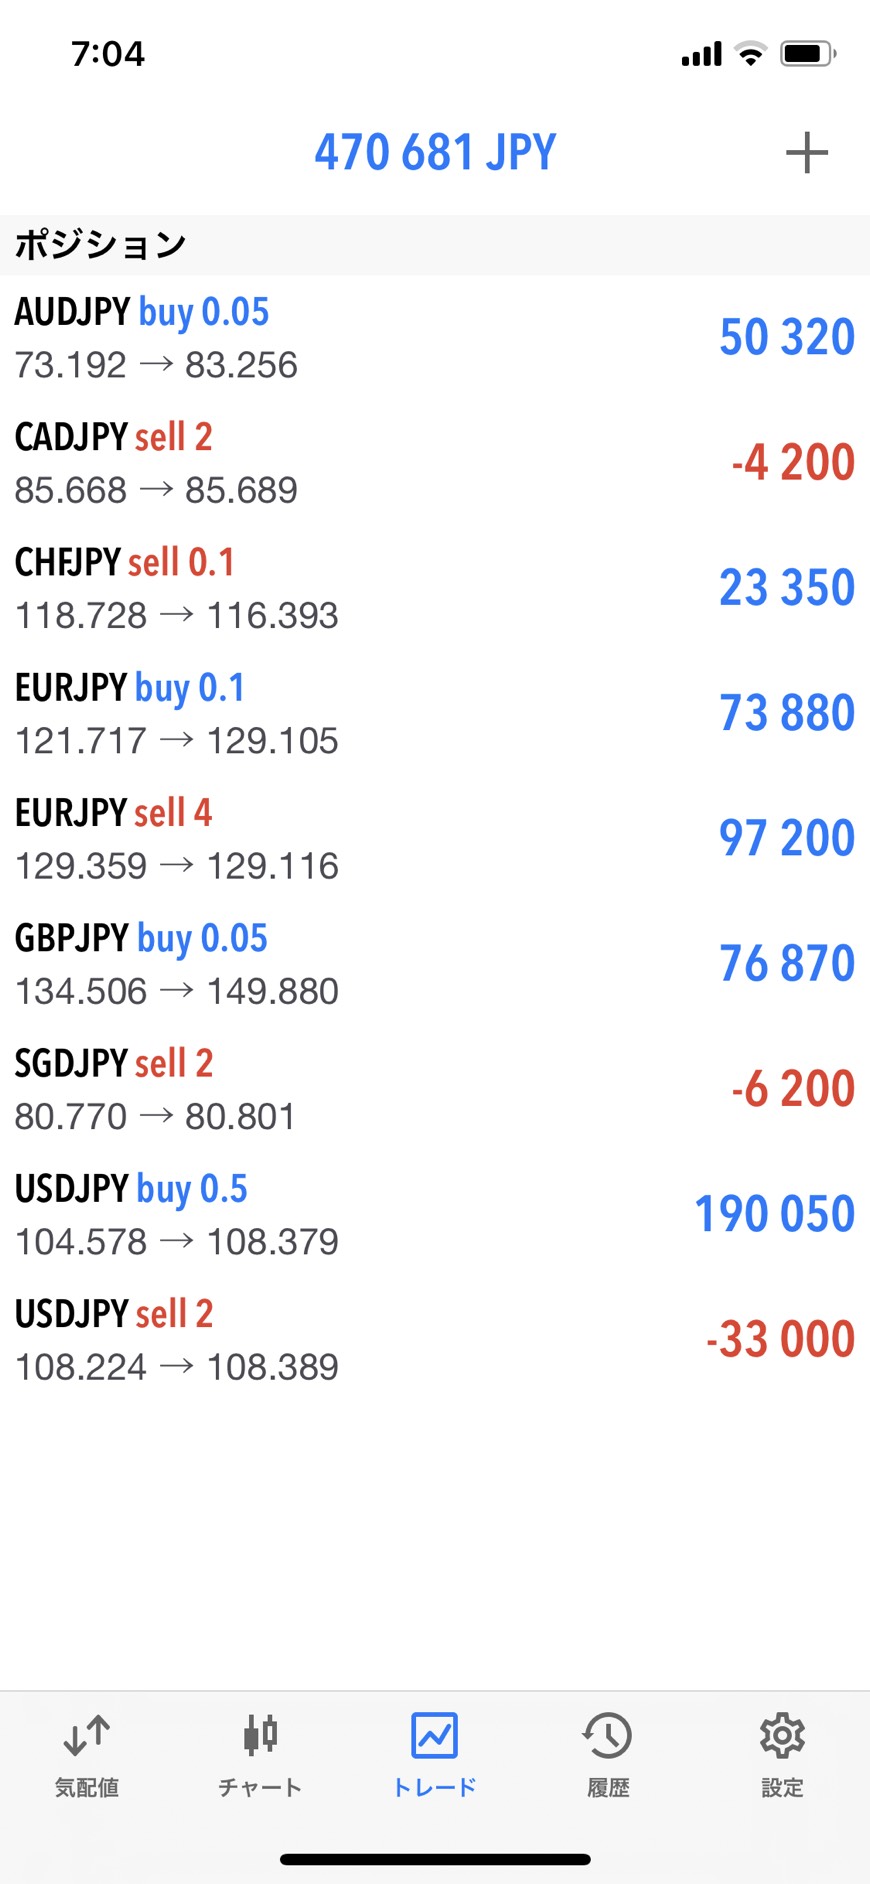Tap the battery icon in status bar
870x1884 pixels.
tap(808, 54)
